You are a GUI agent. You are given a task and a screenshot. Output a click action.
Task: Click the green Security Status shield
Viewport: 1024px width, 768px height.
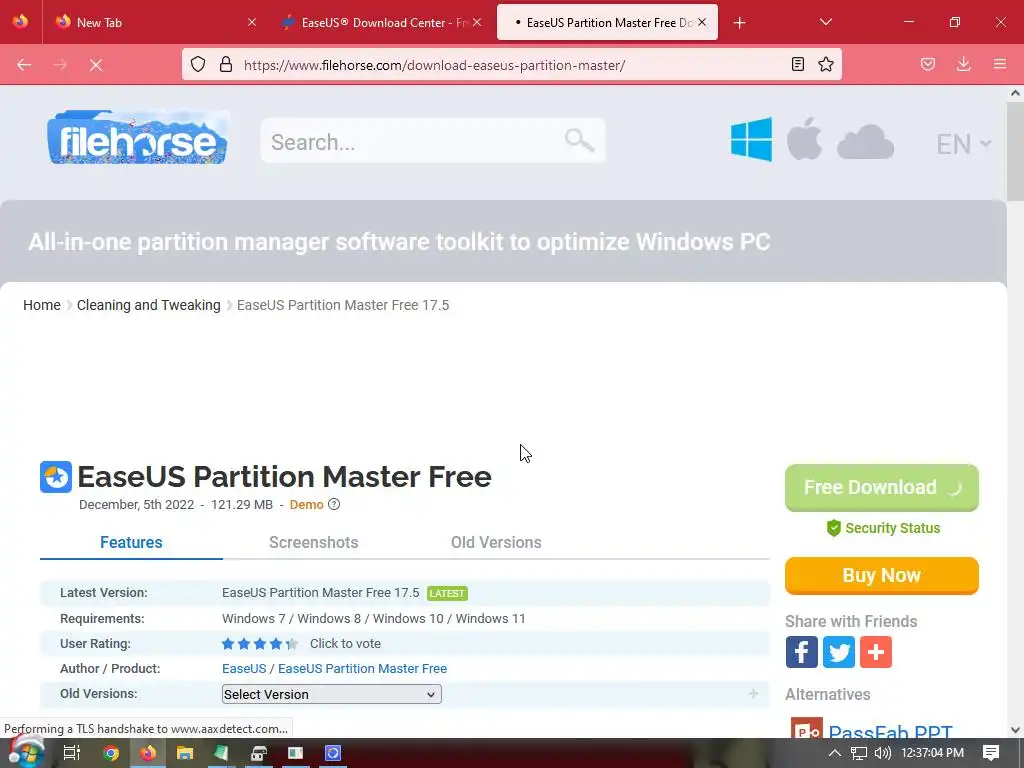[x=833, y=528]
